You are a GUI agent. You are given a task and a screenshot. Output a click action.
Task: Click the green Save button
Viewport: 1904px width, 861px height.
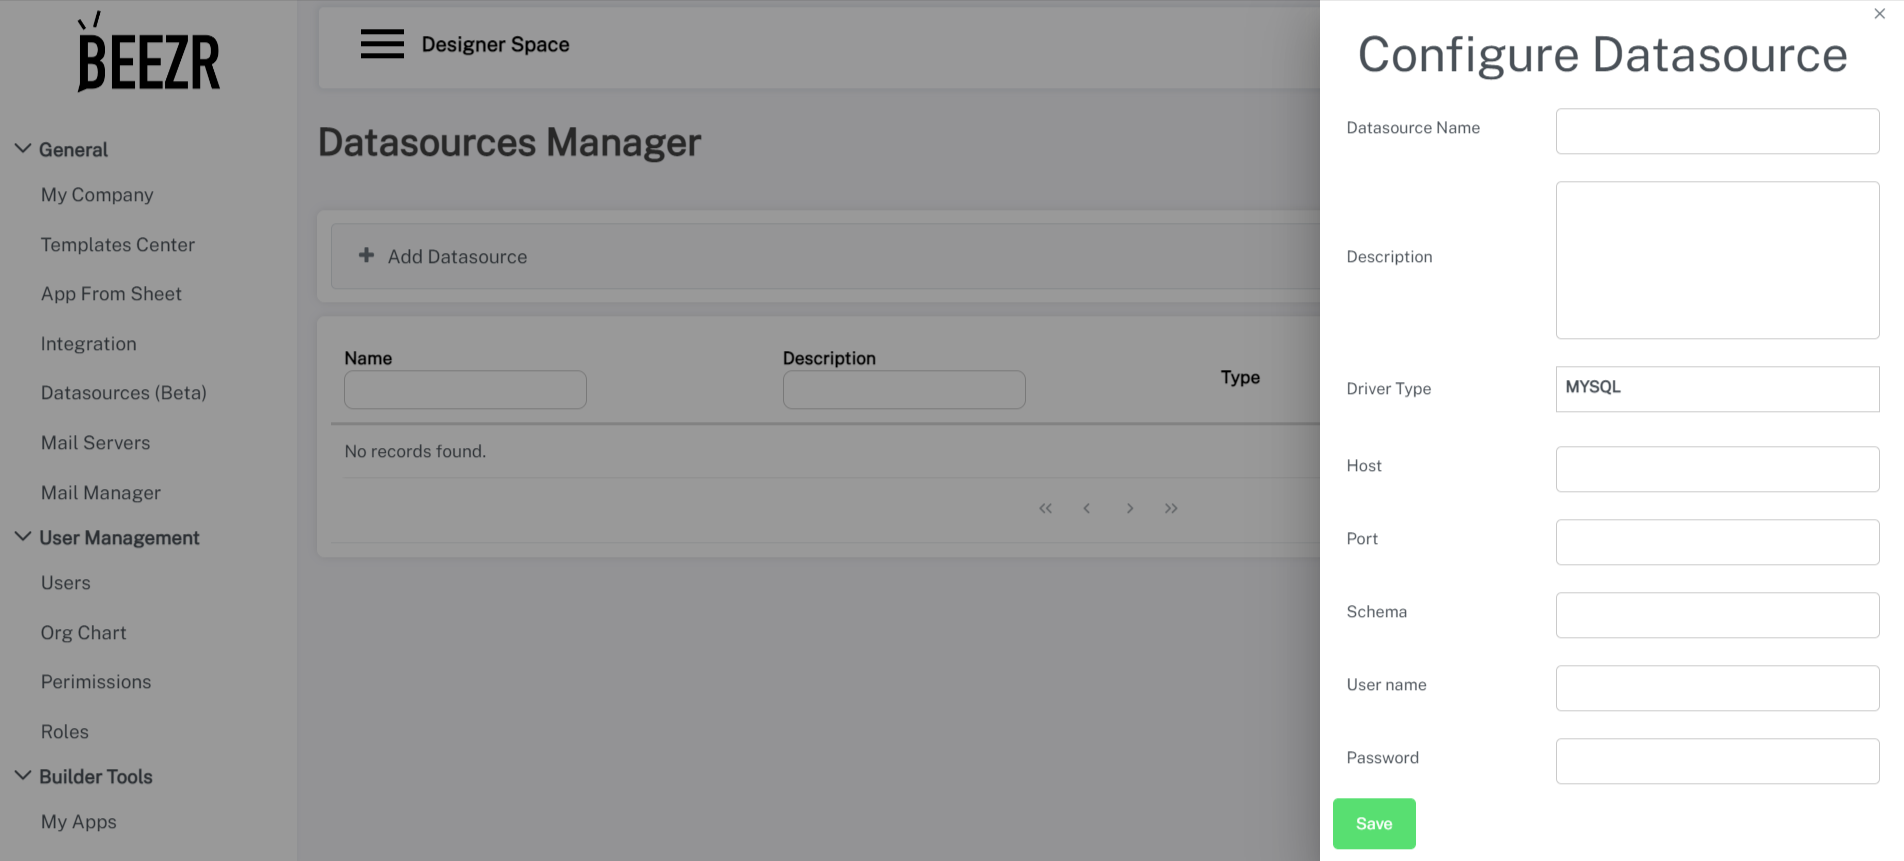(1373, 824)
